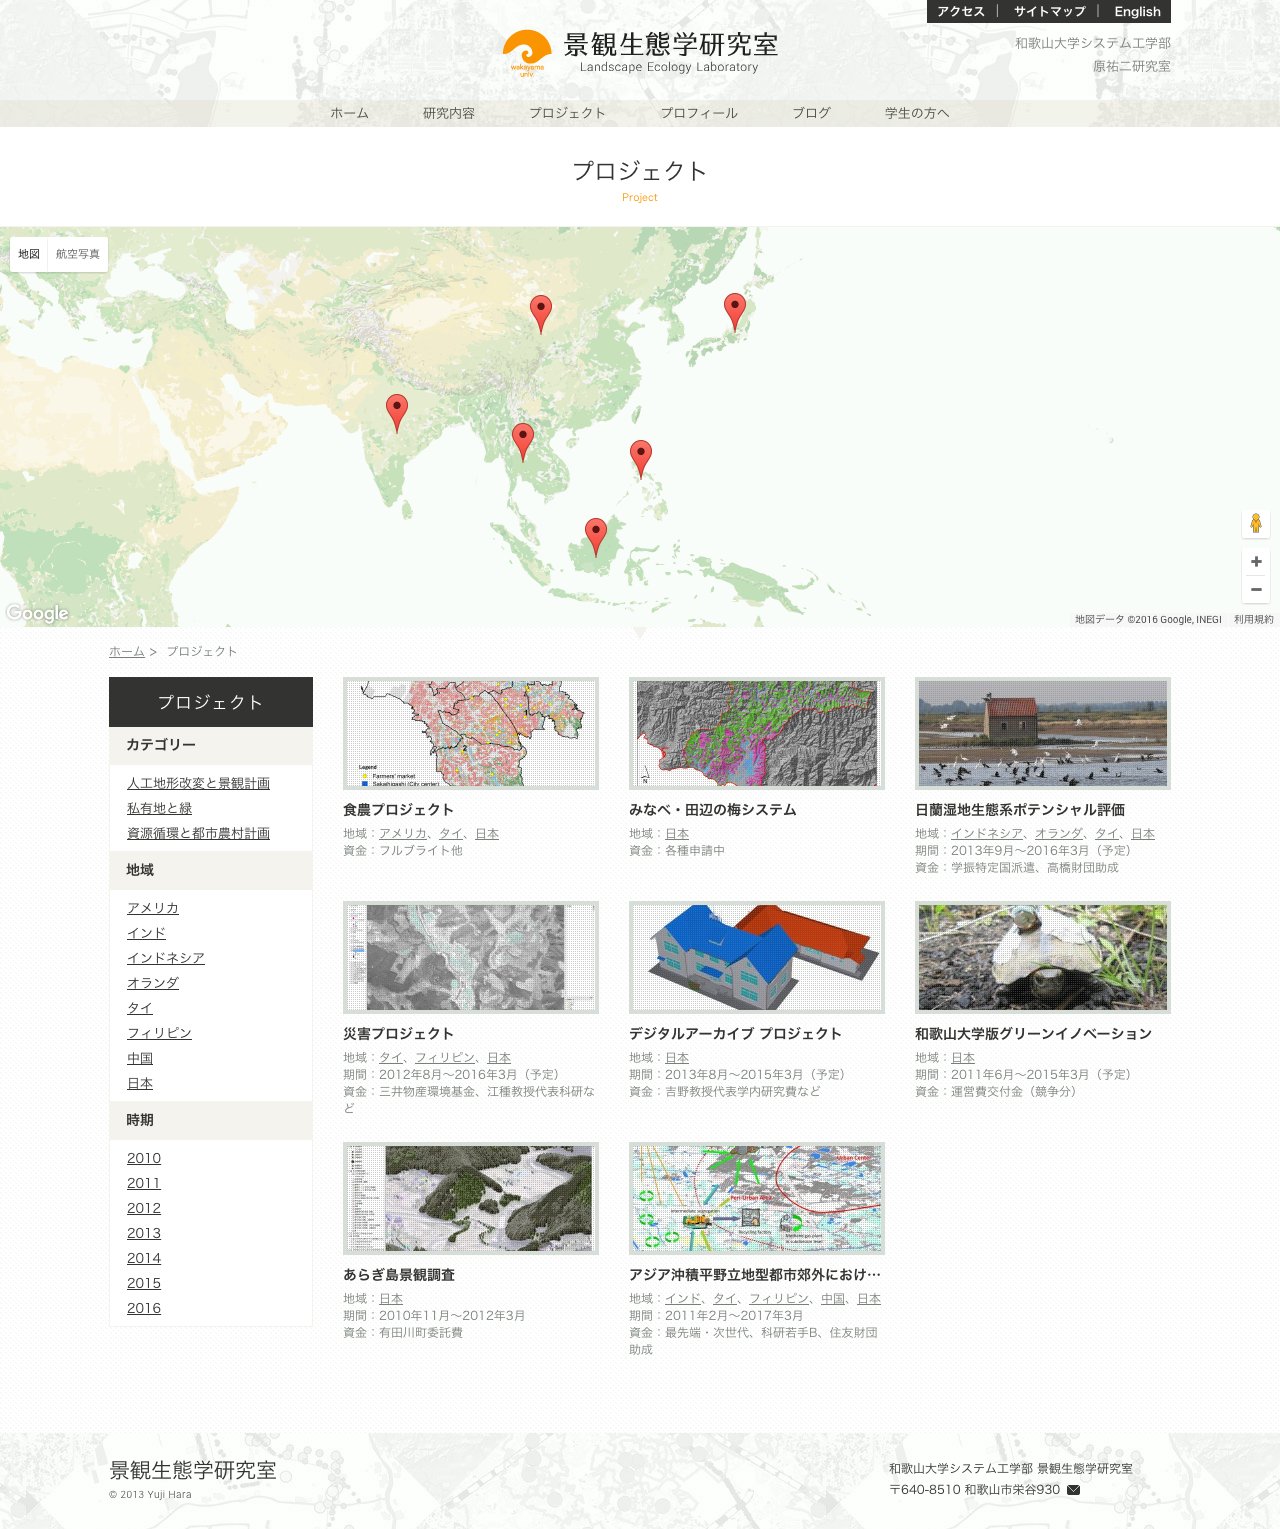
Task: Switch site language to English
Action: click(x=1137, y=12)
